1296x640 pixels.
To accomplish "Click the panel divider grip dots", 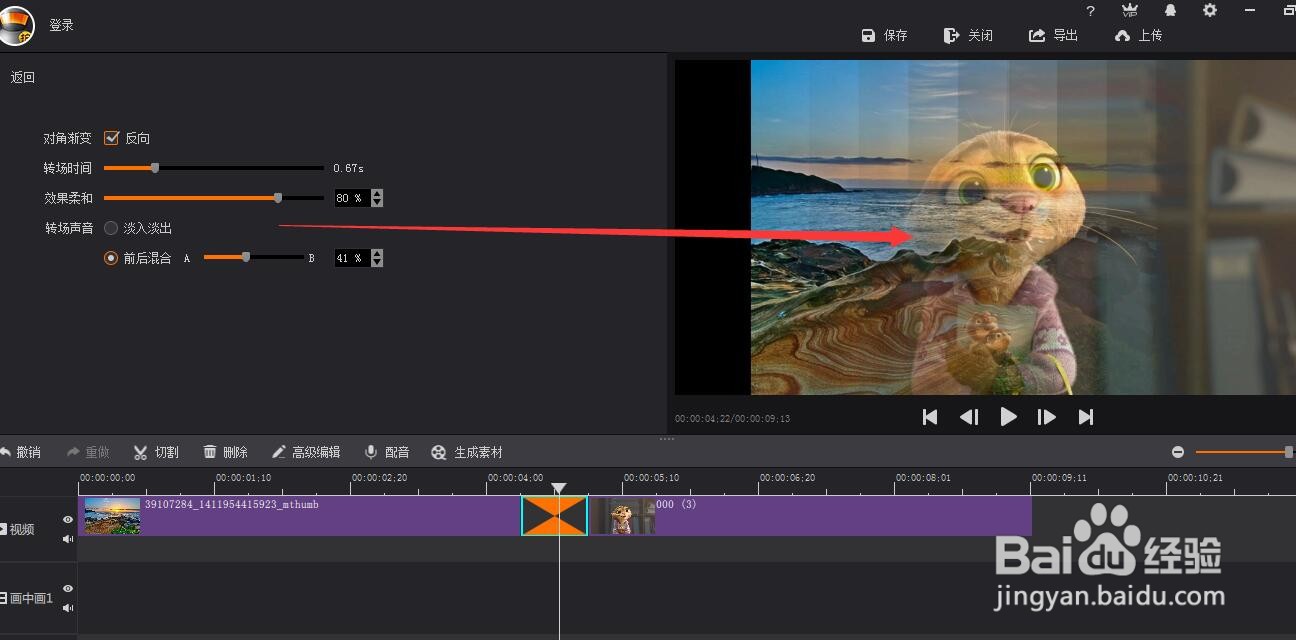I will pyautogui.click(x=667, y=439).
